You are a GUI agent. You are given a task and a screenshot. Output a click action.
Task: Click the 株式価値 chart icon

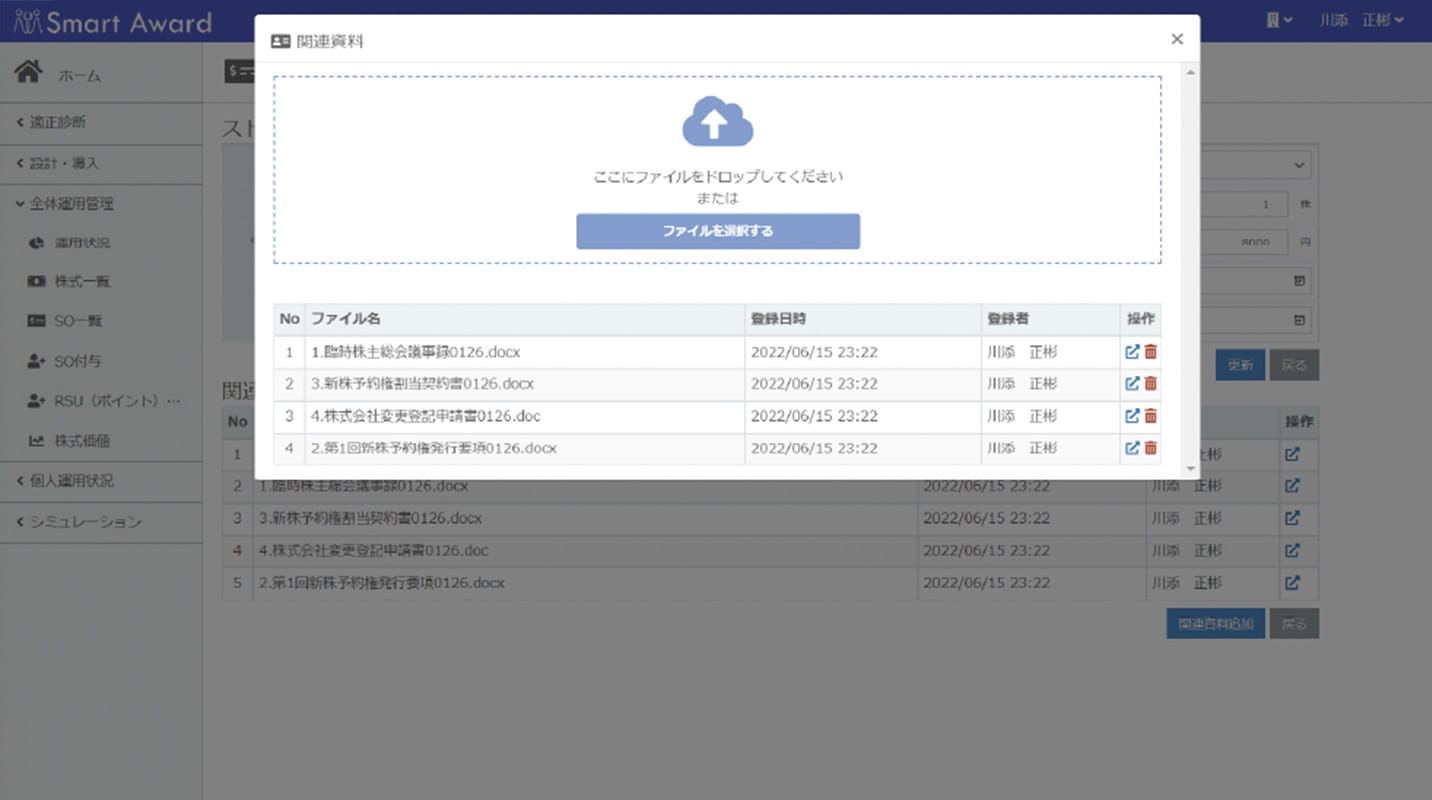(36, 440)
